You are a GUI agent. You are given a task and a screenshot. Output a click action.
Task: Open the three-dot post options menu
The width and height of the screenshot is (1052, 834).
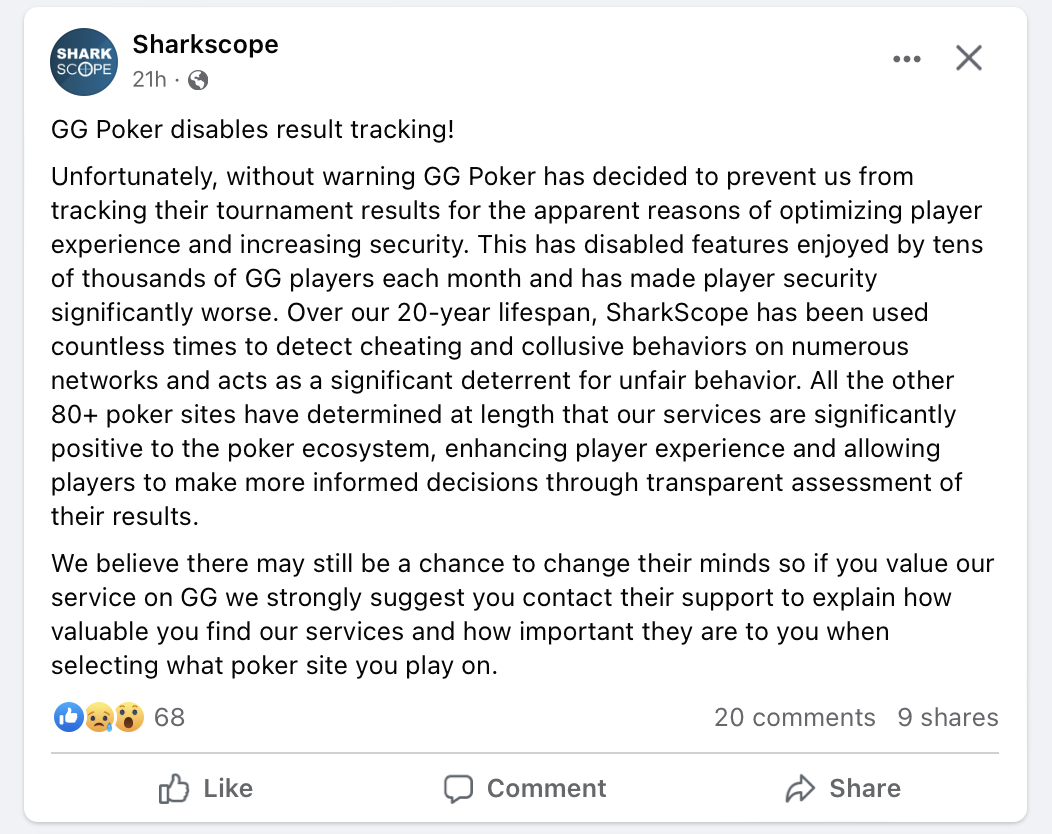907,58
